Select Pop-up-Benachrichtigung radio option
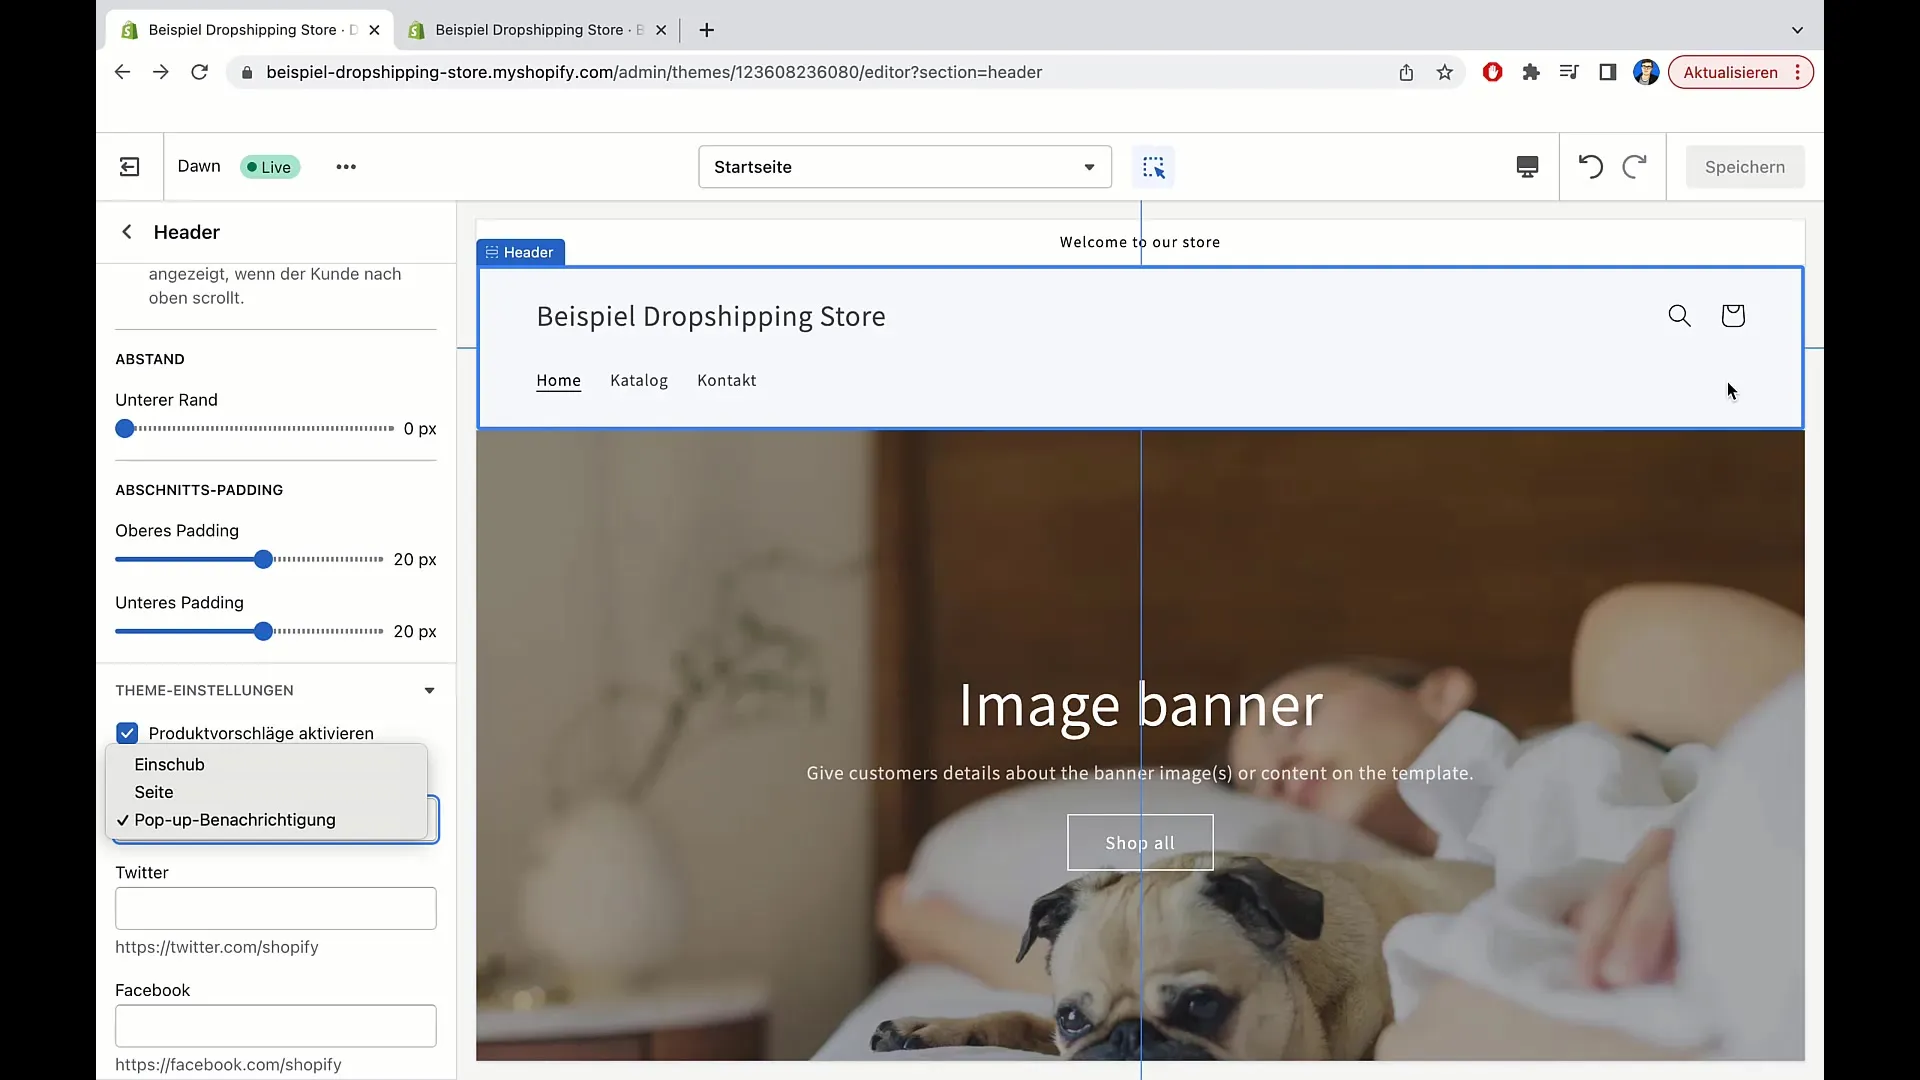Screen dimensions: 1920x1080 coord(235,819)
